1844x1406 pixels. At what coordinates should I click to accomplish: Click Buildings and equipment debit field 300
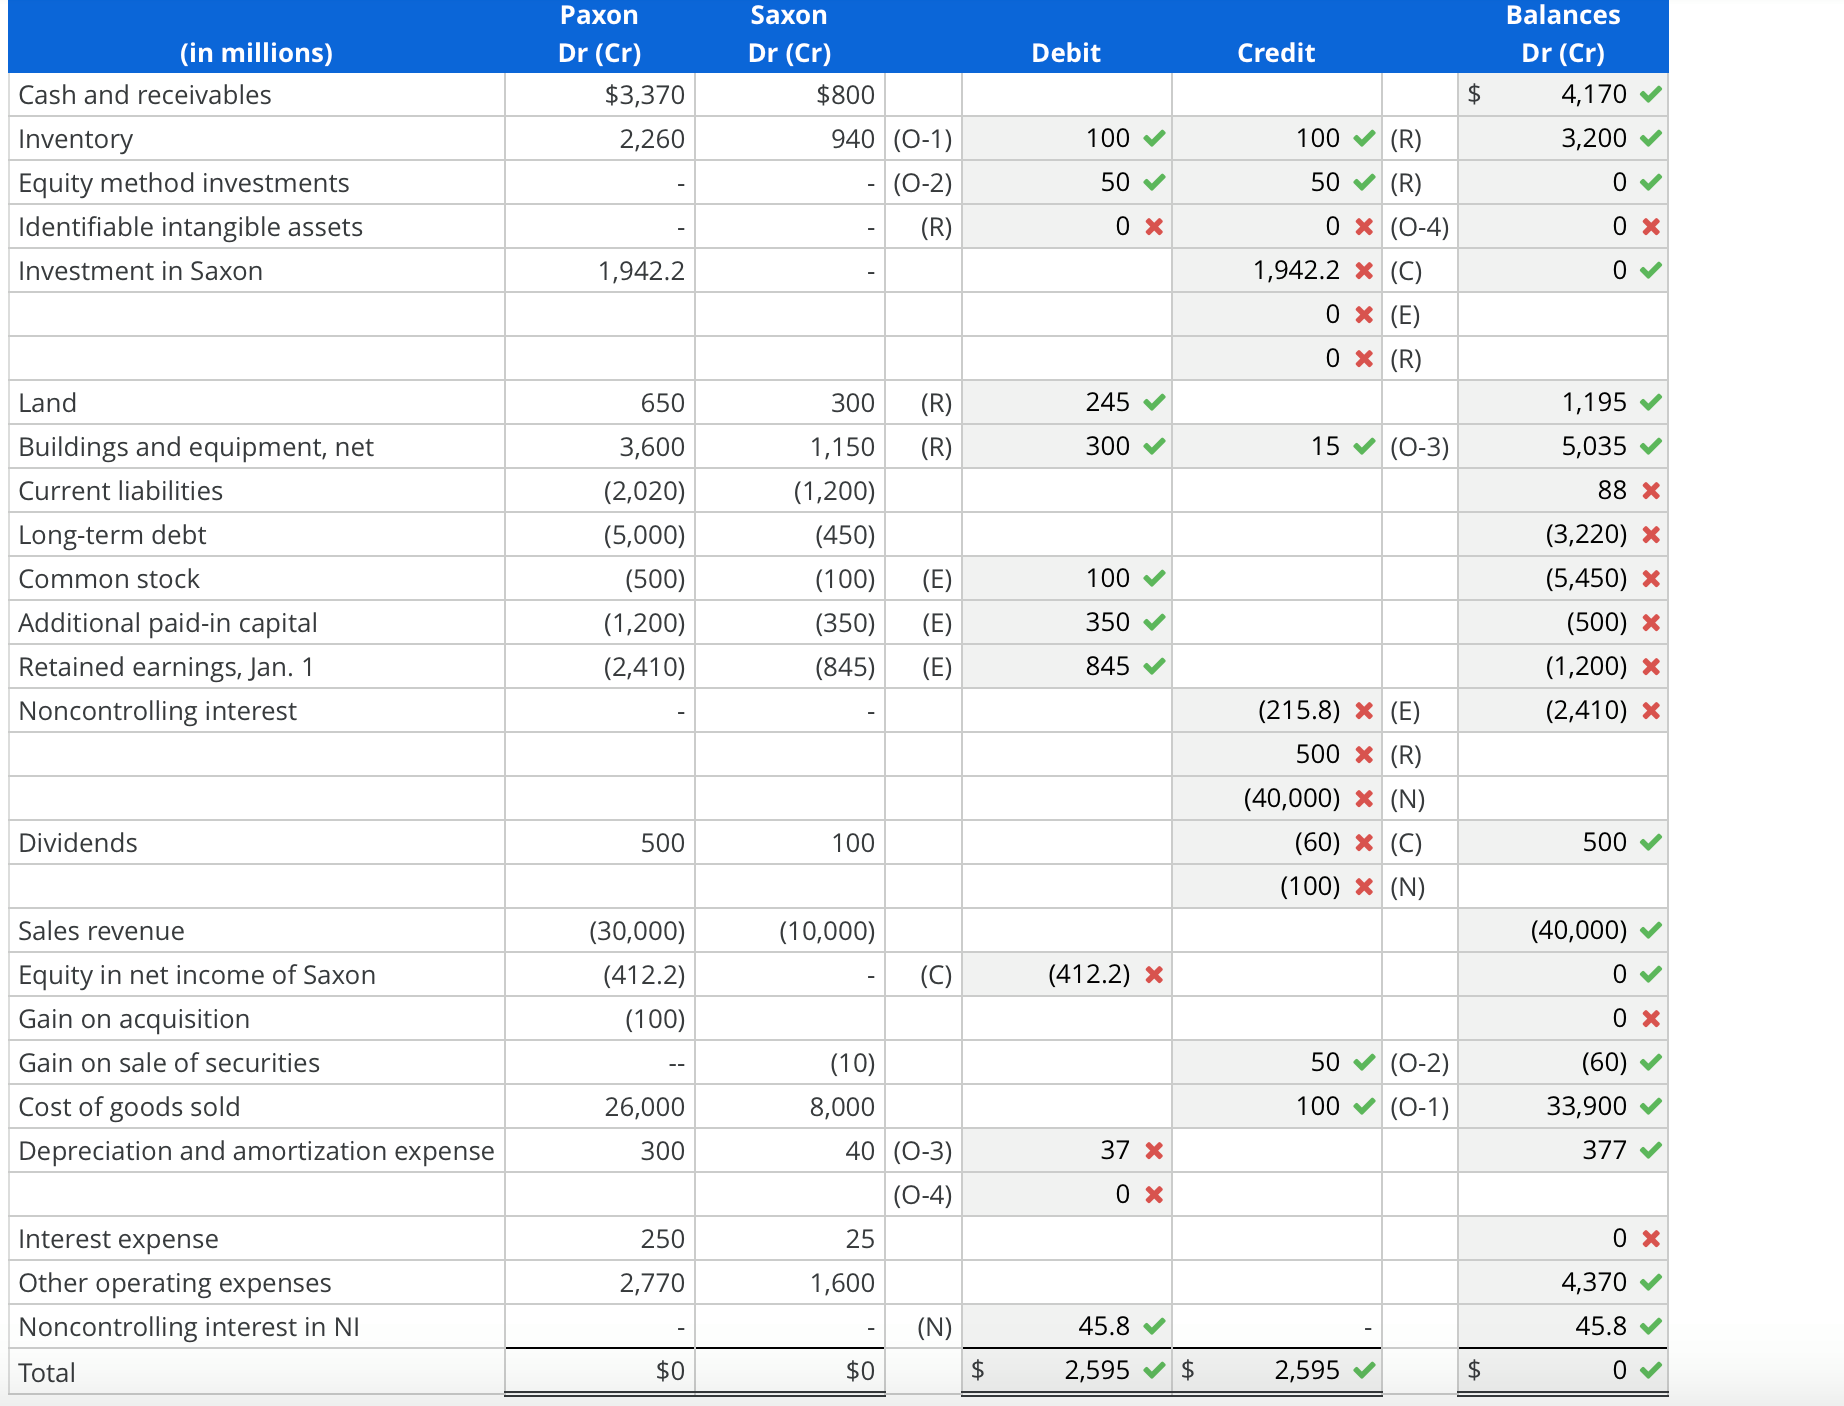tap(1066, 446)
